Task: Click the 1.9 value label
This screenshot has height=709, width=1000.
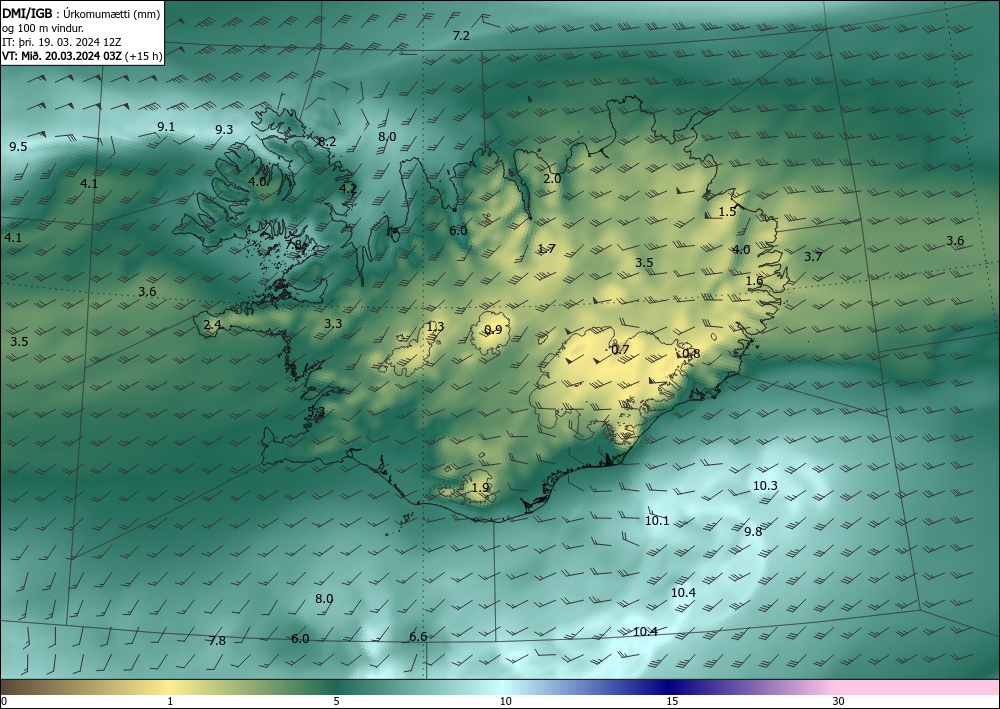Action: pos(481,487)
